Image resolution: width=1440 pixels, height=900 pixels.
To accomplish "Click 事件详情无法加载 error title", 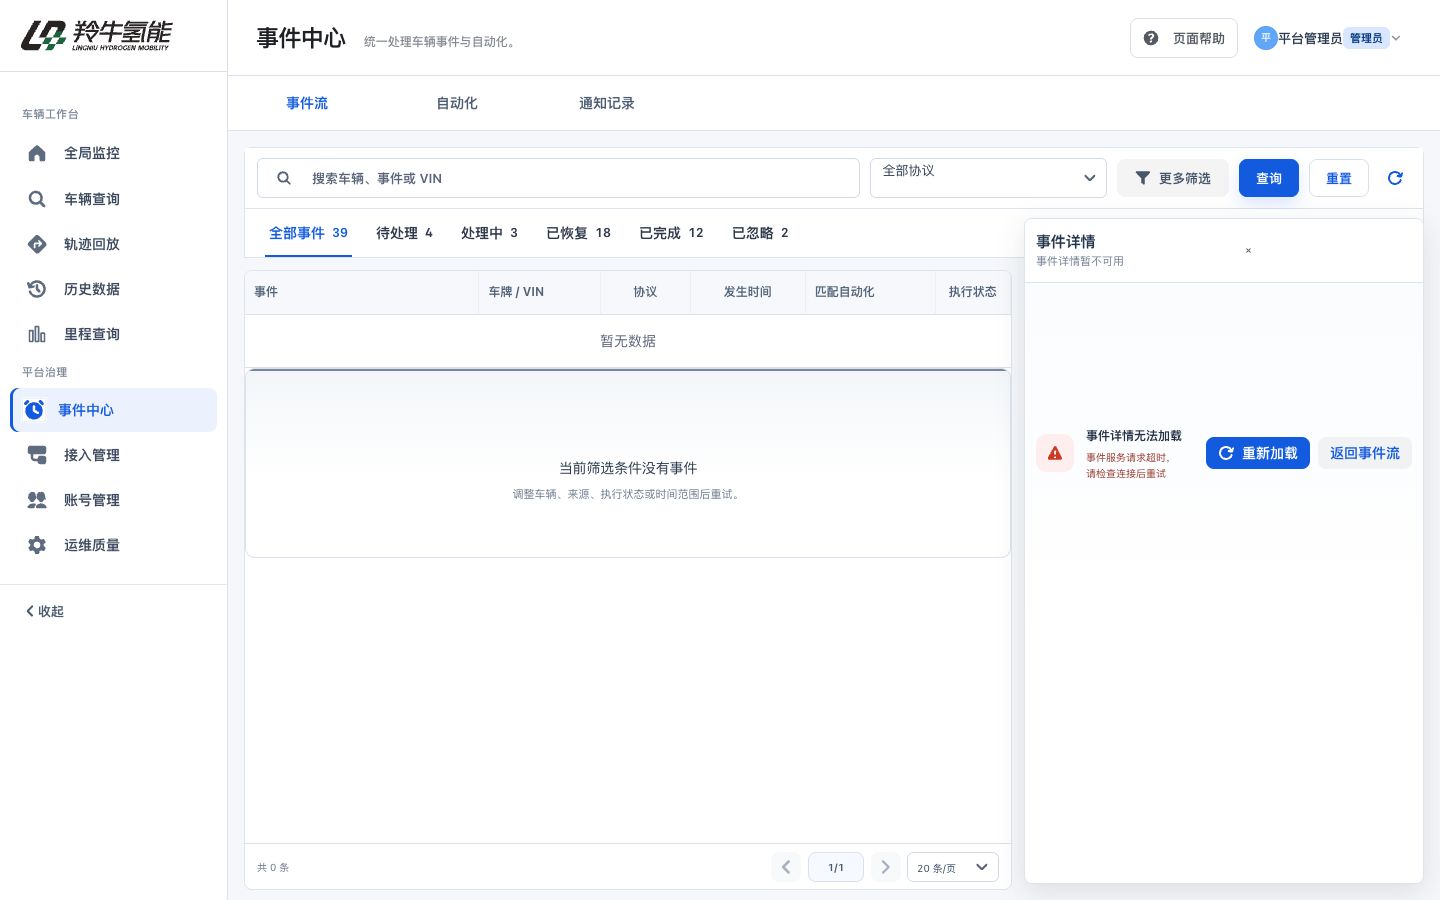I will click(x=1134, y=436).
